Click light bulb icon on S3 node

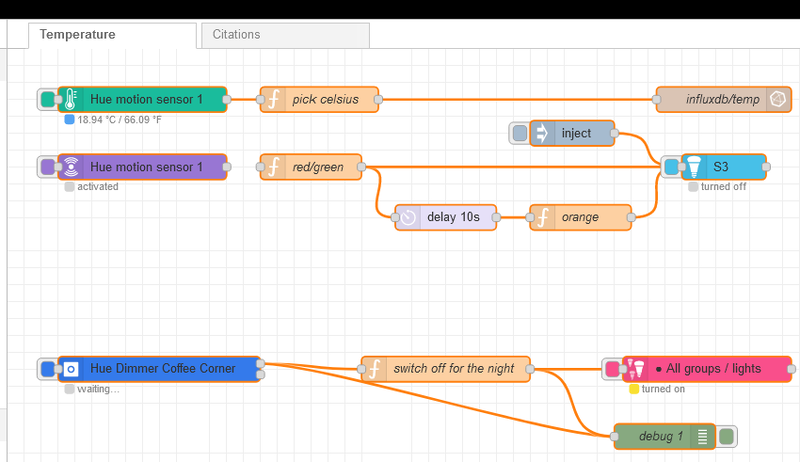(x=694, y=167)
